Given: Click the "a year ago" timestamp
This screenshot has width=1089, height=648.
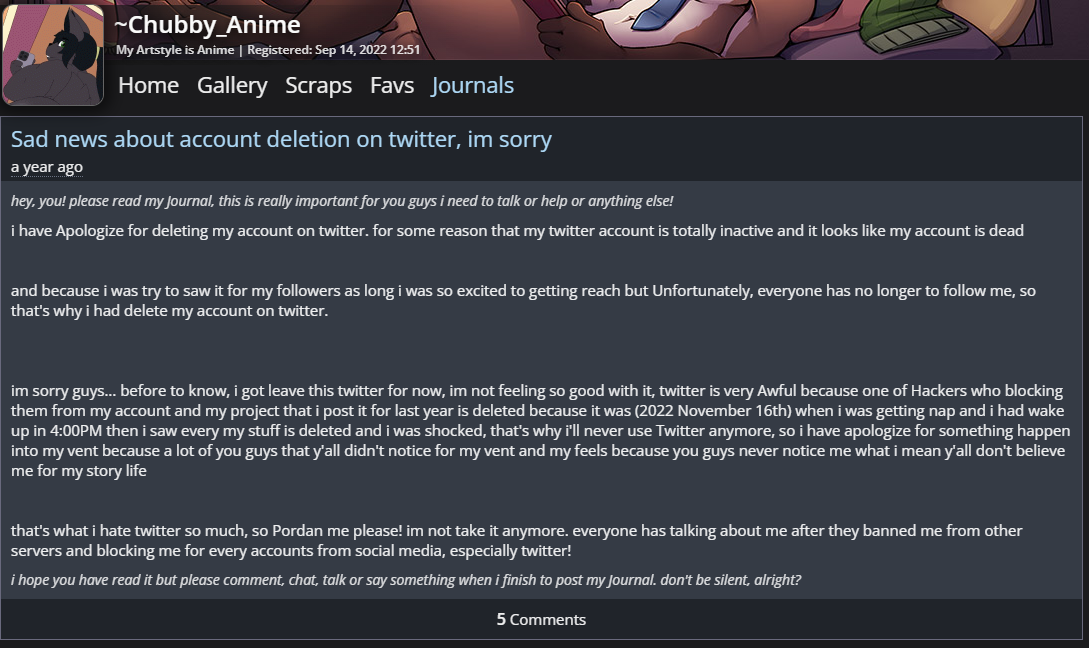Looking at the screenshot, I should [x=47, y=167].
